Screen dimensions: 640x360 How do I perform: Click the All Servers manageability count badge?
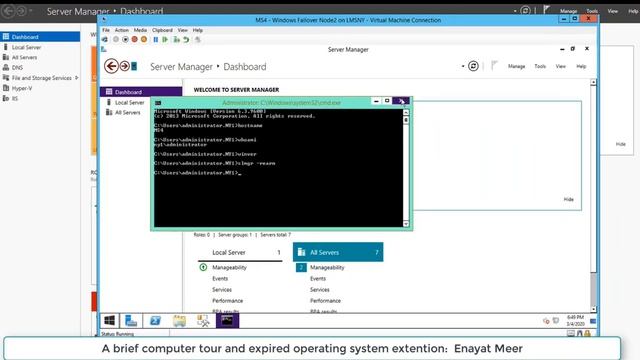click(301, 267)
